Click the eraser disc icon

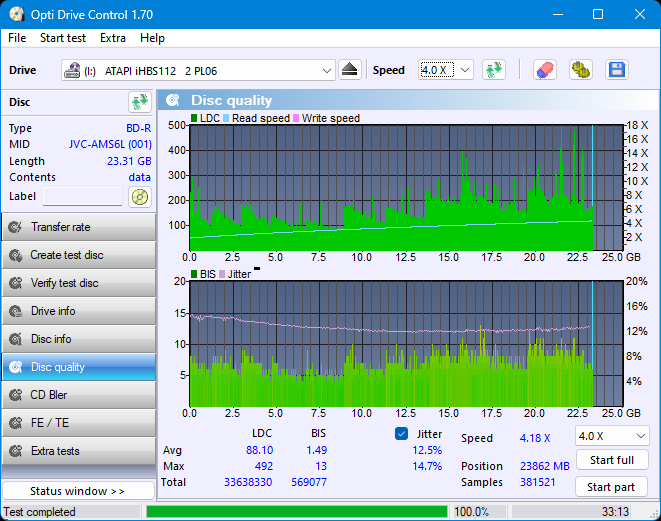545,70
